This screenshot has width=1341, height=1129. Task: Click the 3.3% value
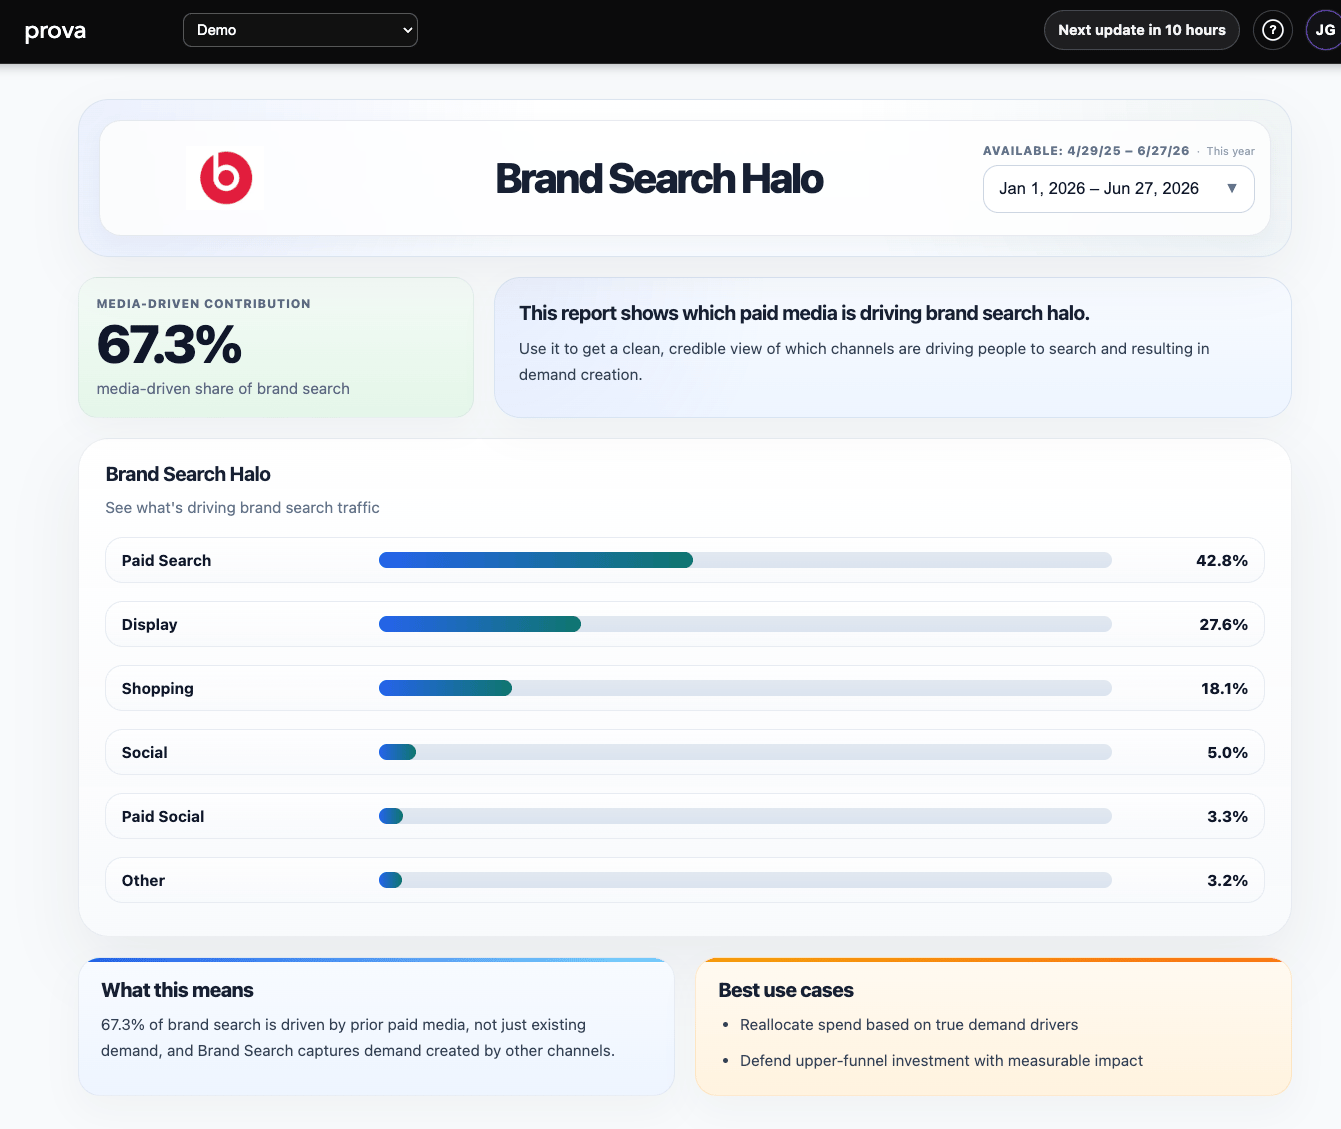[x=1227, y=817]
